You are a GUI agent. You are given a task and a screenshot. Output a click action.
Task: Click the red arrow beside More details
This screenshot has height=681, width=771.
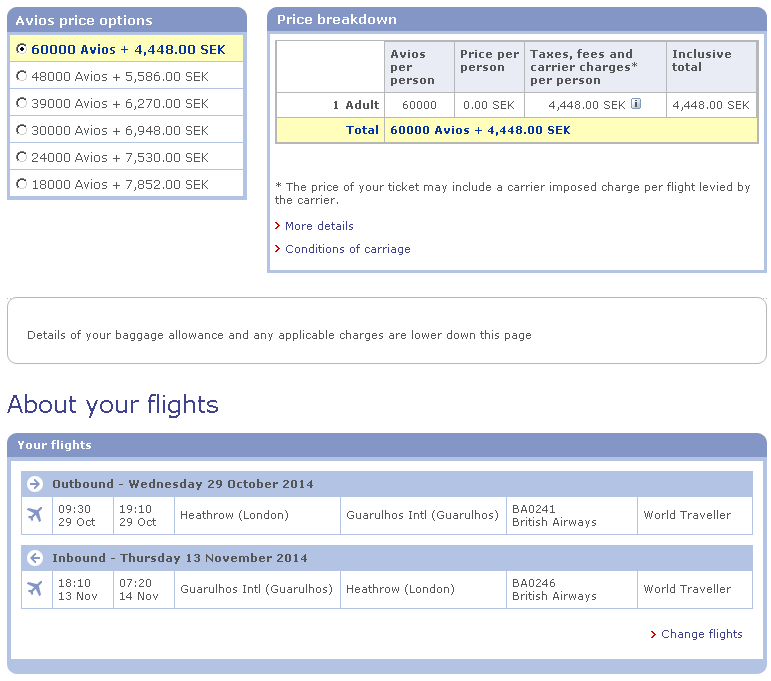pos(278,226)
